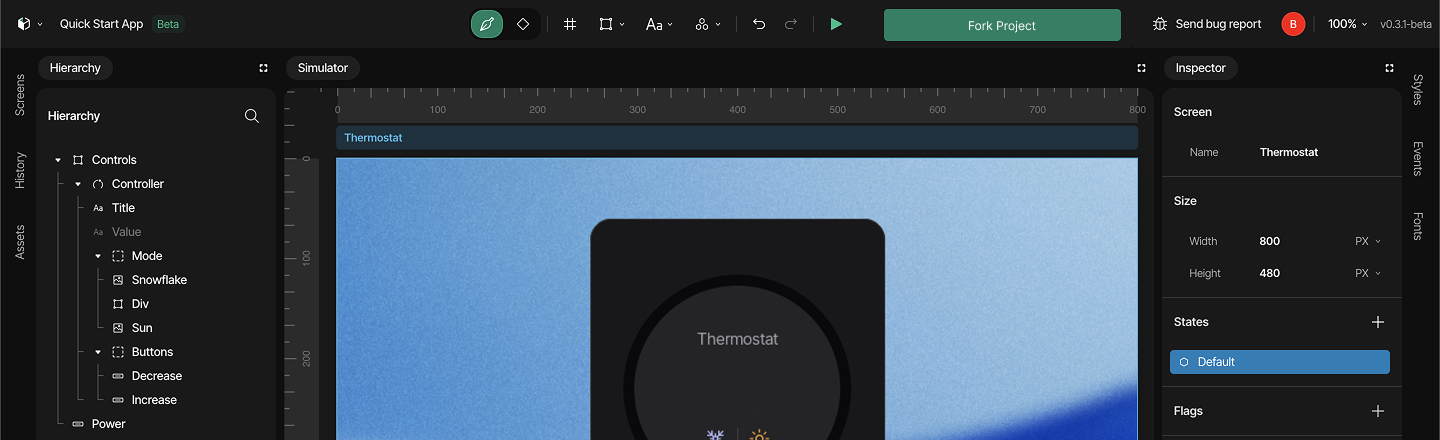1440x440 pixels.
Task: Collapse the Controller tree node
Action: click(78, 184)
